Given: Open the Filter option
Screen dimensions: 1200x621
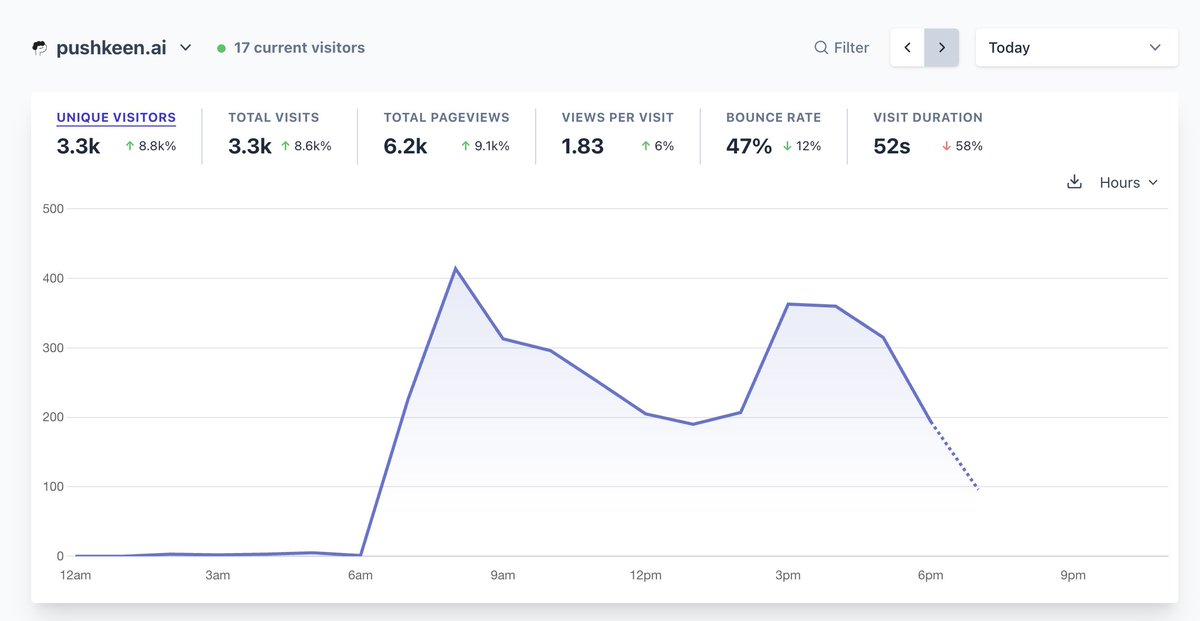Looking at the screenshot, I should [841, 47].
